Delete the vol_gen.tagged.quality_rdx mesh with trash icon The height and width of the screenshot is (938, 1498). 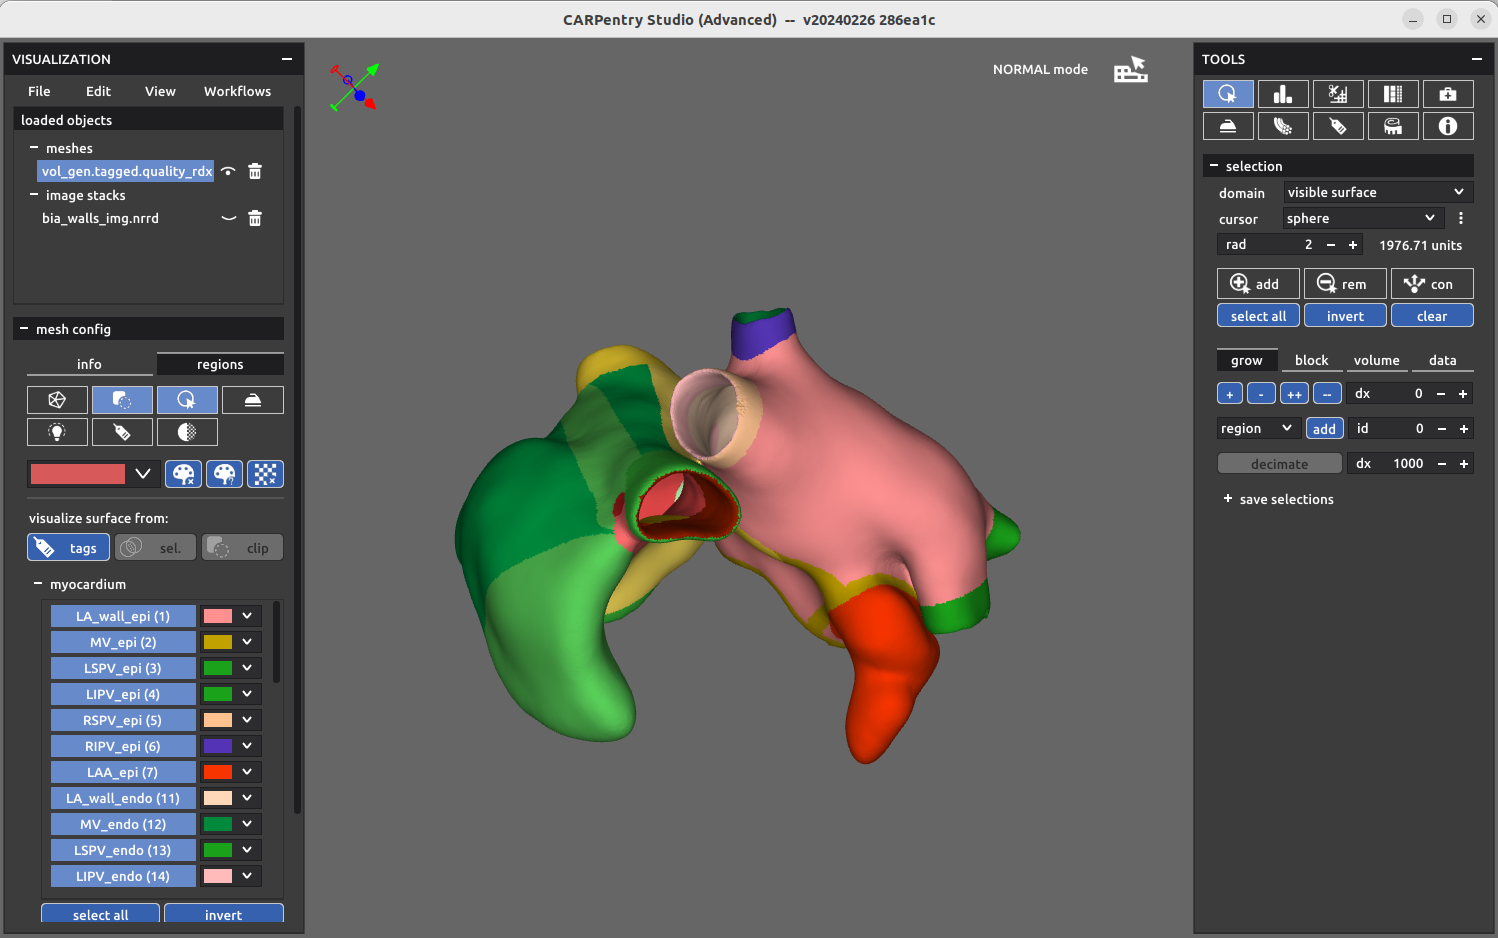pyautogui.click(x=255, y=172)
